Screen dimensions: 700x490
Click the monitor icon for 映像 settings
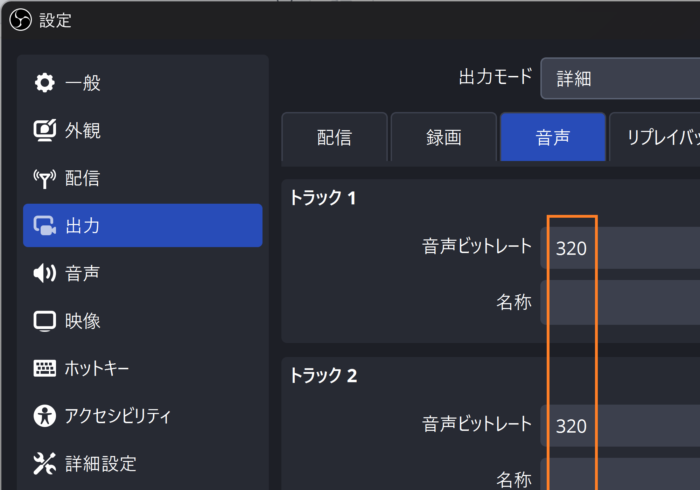(x=45, y=321)
